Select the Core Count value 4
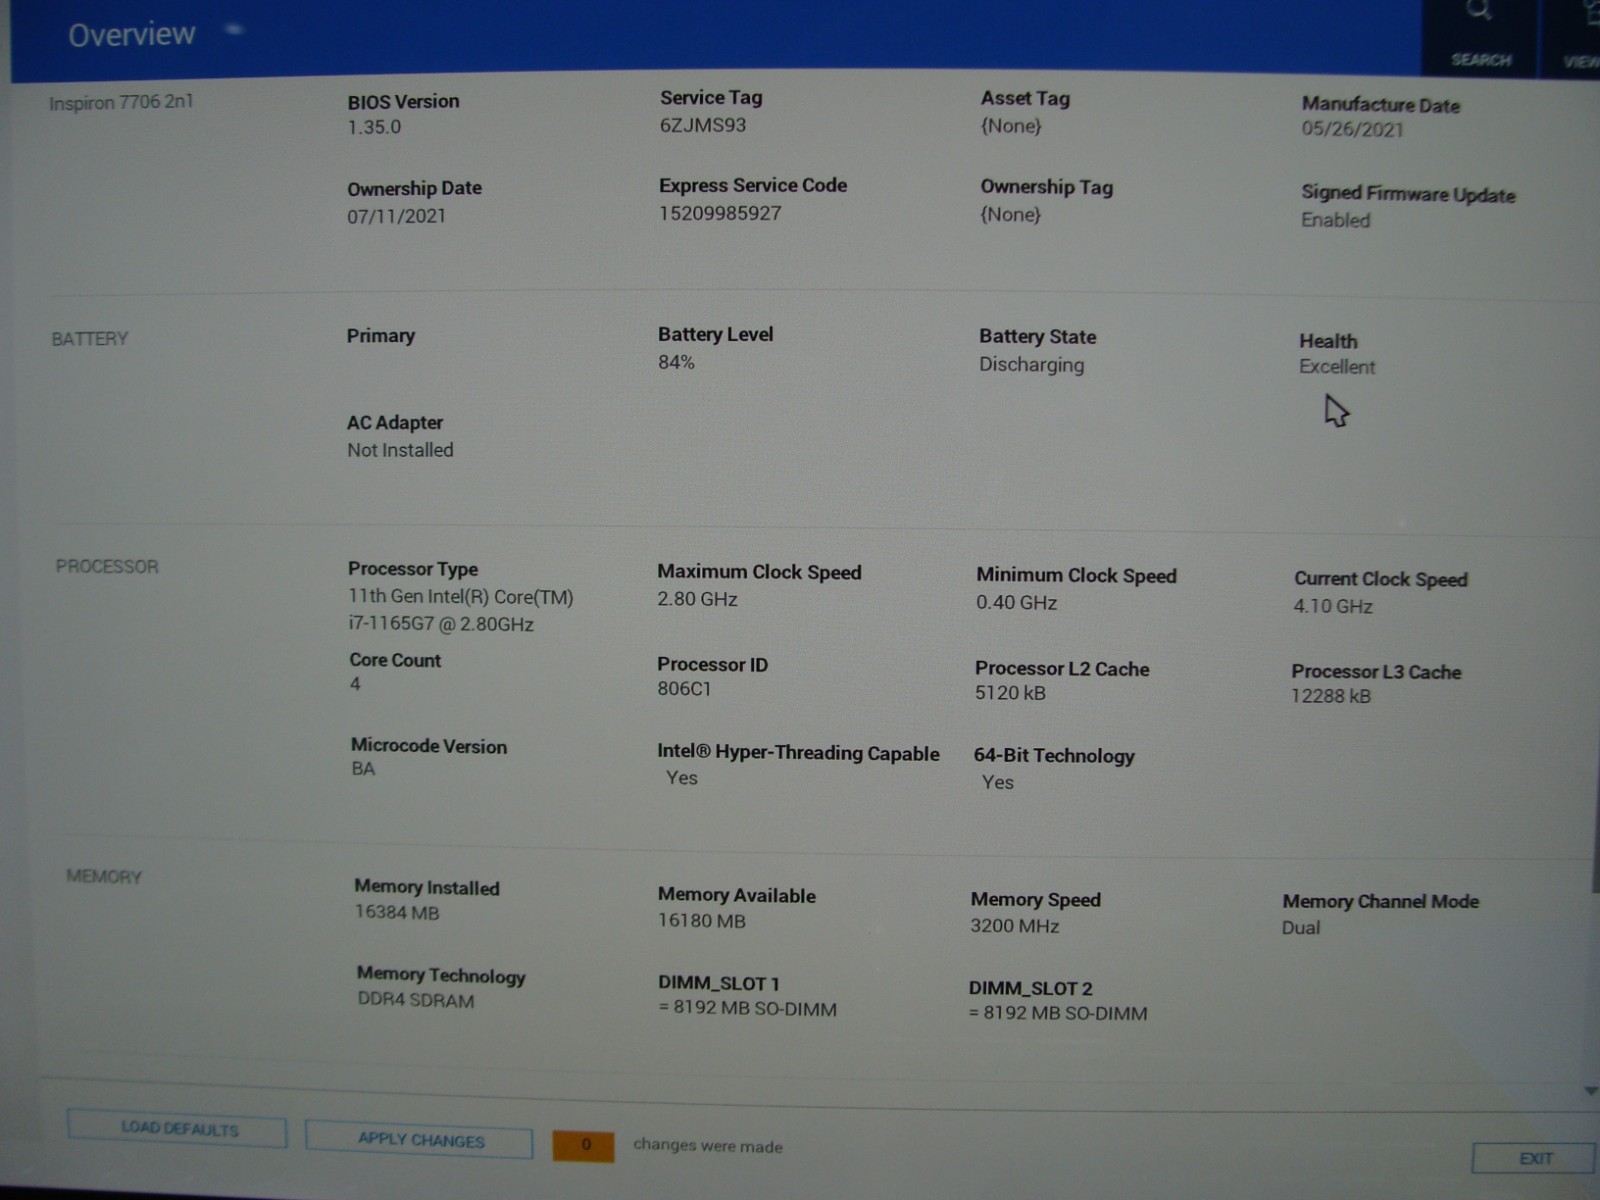The width and height of the screenshot is (1600, 1200). coord(355,684)
